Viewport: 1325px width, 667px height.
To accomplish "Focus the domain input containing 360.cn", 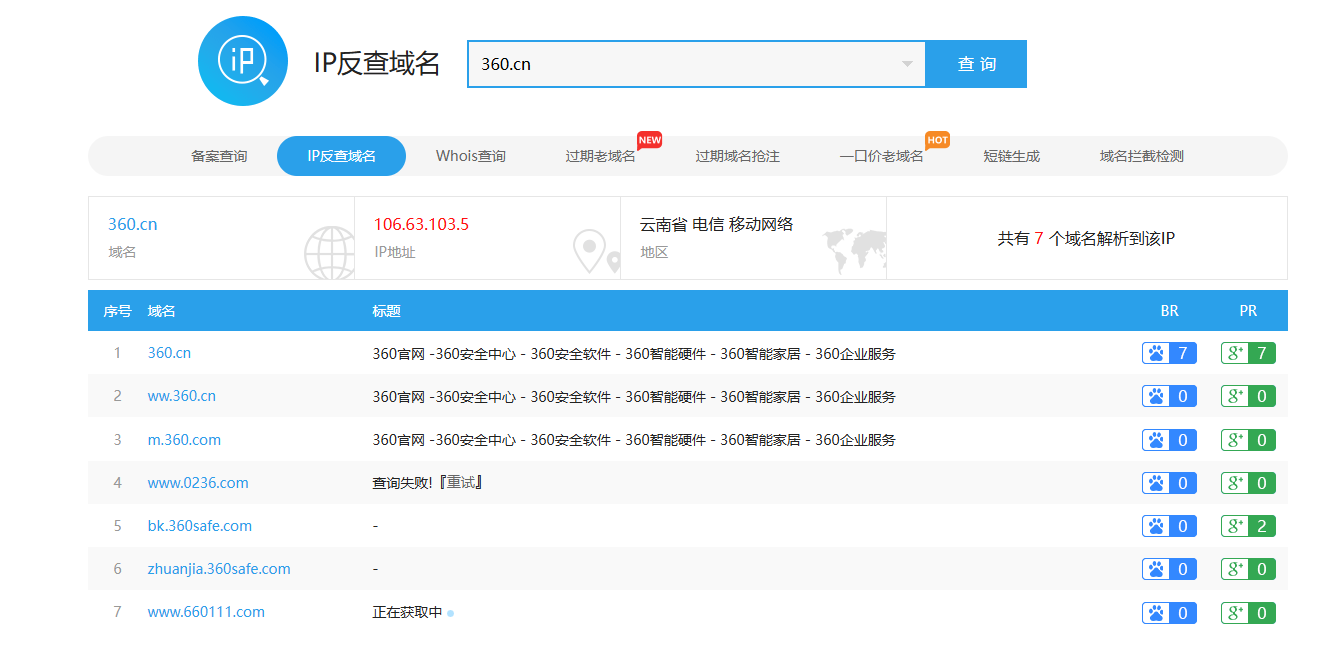I will pyautogui.click(x=696, y=64).
